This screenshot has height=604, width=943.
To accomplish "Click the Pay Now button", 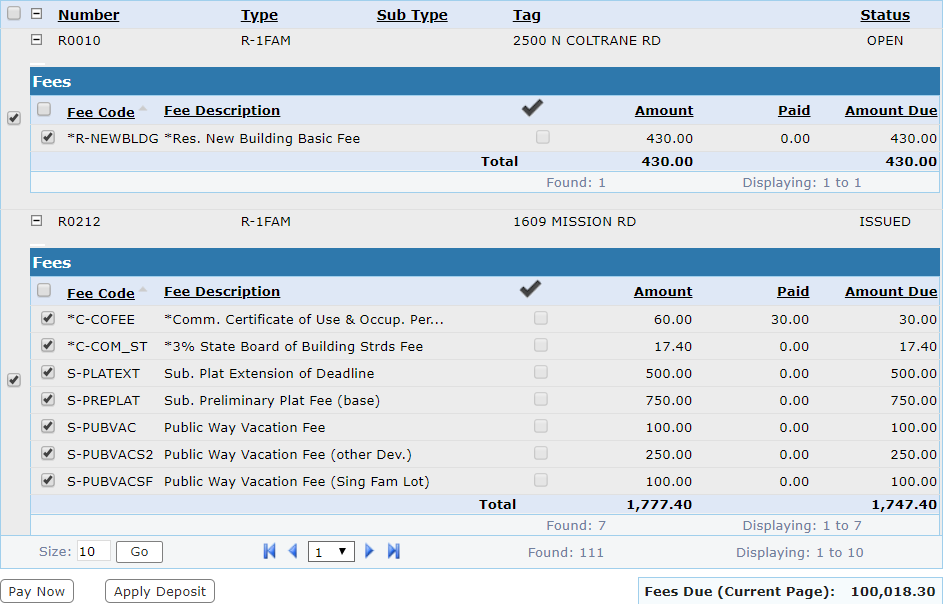I will 37,591.
